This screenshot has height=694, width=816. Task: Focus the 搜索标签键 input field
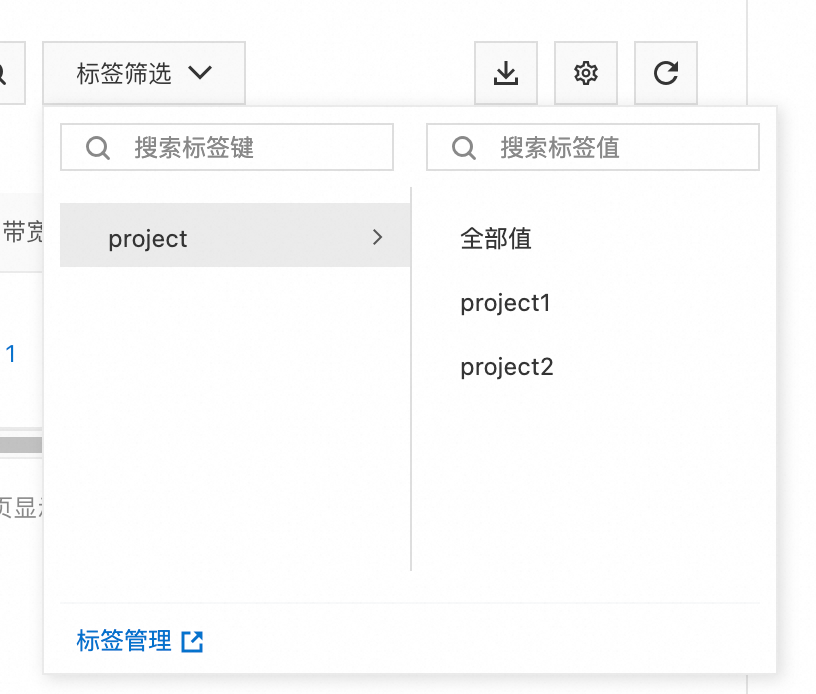[x=227, y=147]
